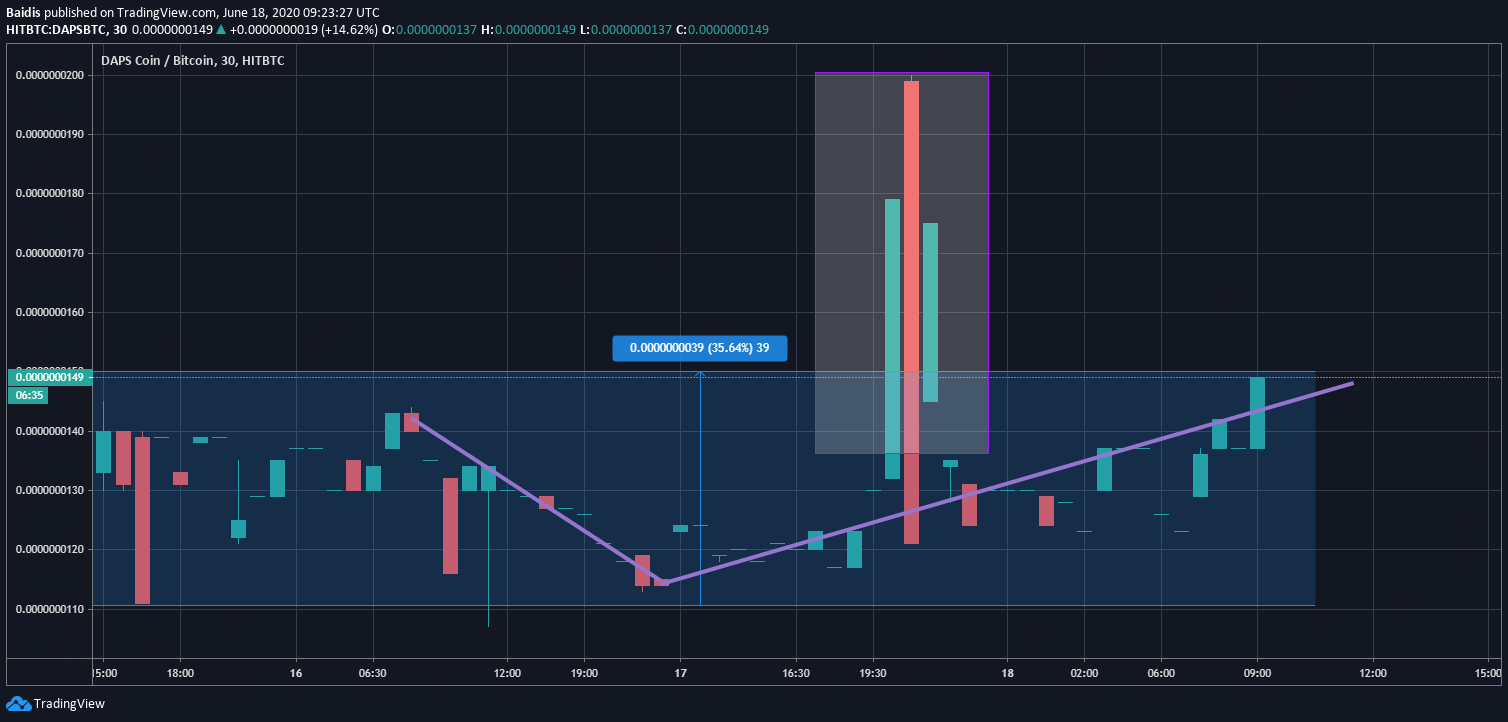Click the time axis date label 17
Viewport: 1508px width, 722px height.
coord(681,673)
